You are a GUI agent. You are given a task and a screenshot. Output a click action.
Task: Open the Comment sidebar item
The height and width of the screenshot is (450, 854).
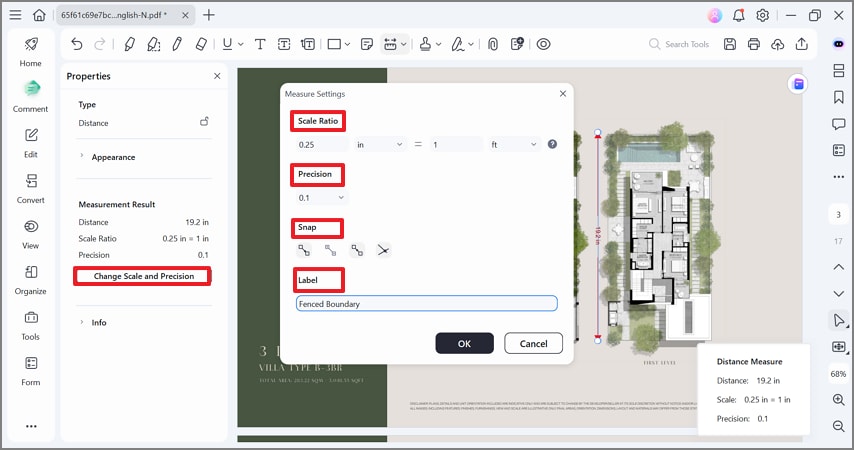point(30,97)
